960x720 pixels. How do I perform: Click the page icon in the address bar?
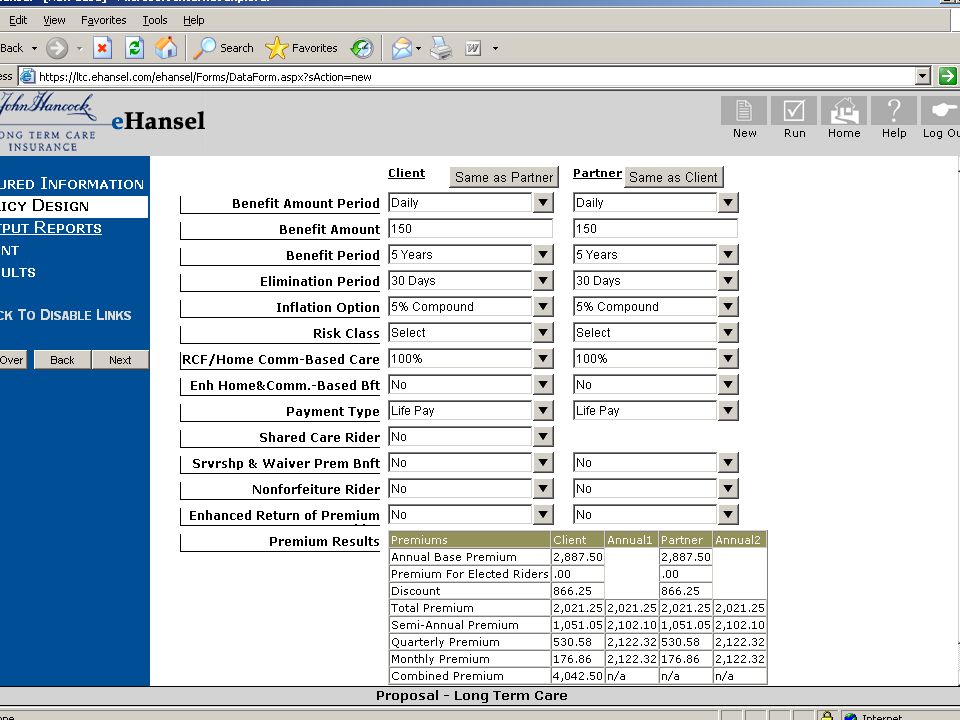(x=27, y=77)
